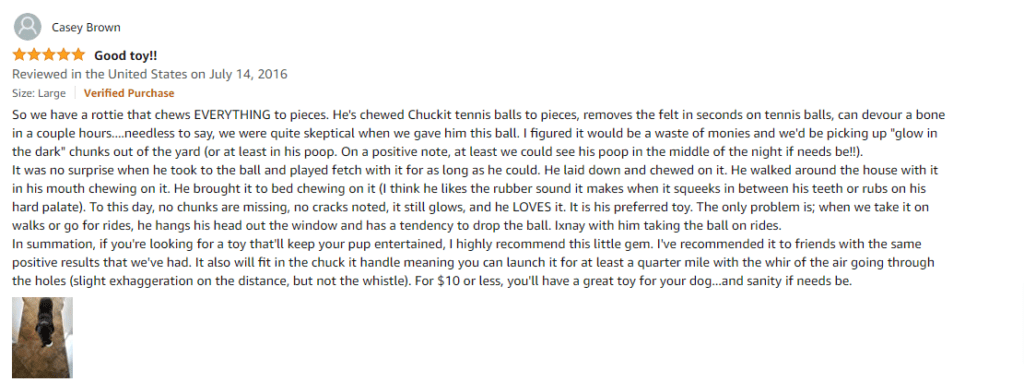Click the second orange rating star
The image size is (1024, 382).
pos(34,54)
